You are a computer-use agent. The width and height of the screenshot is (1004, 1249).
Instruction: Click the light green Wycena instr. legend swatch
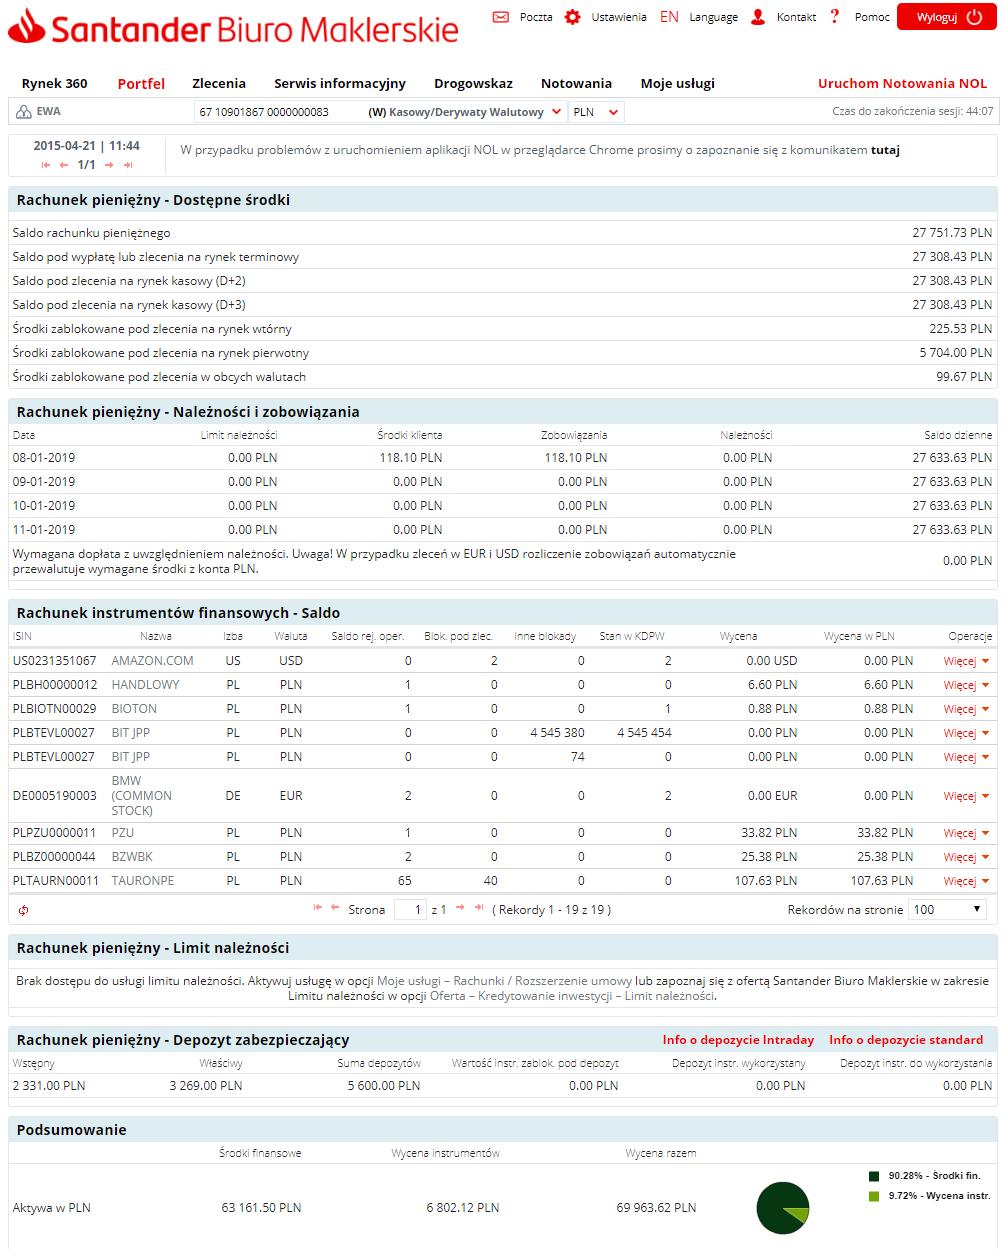click(874, 1196)
